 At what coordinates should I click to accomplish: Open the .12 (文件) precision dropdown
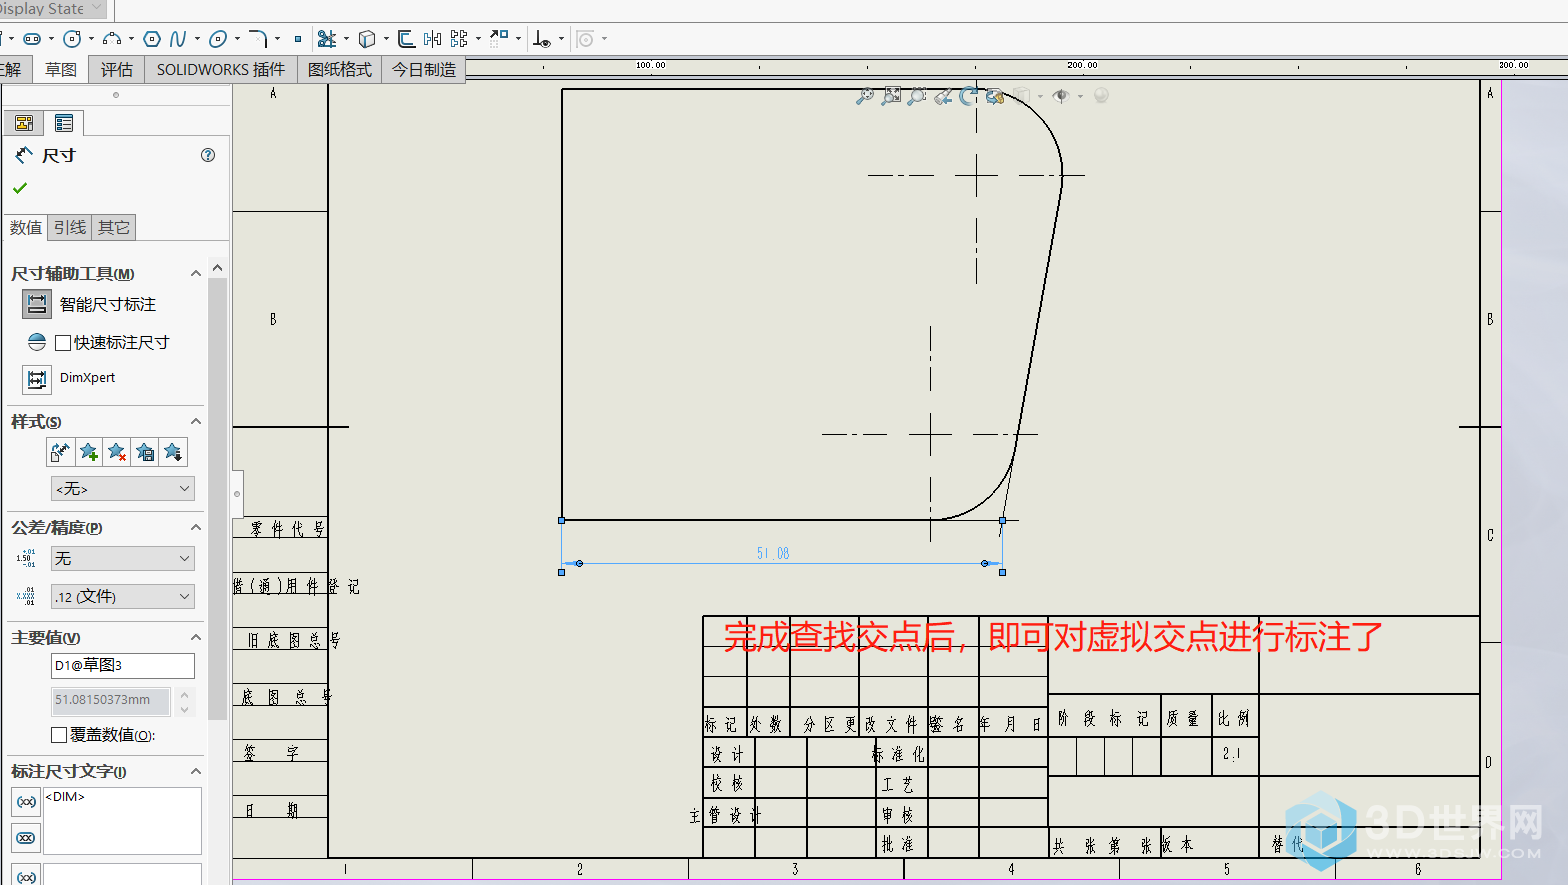coord(123,596)
